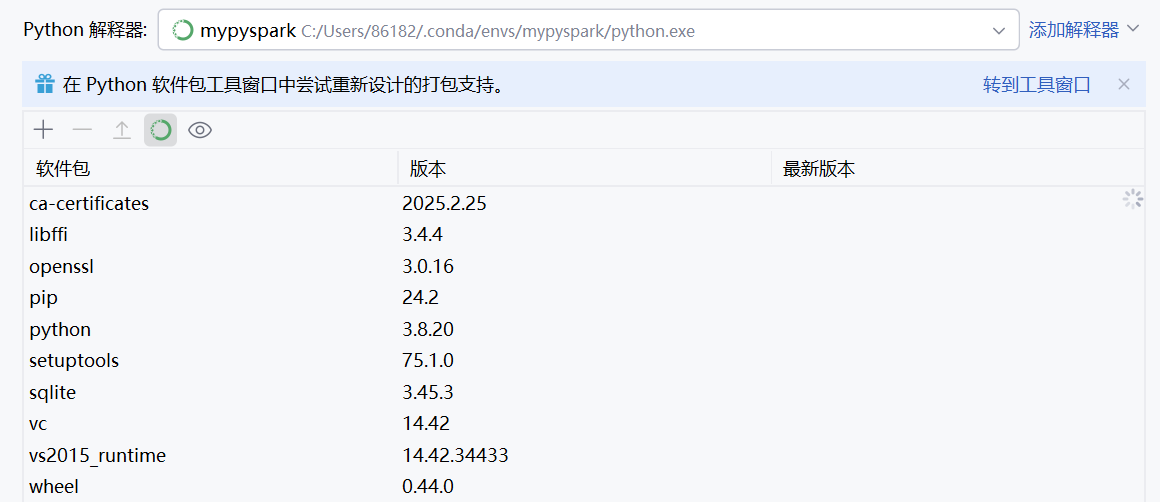This screenshot has width=1160, height=502.
Task: Click version 75.1.0 cell
Action: pos(428,361)
